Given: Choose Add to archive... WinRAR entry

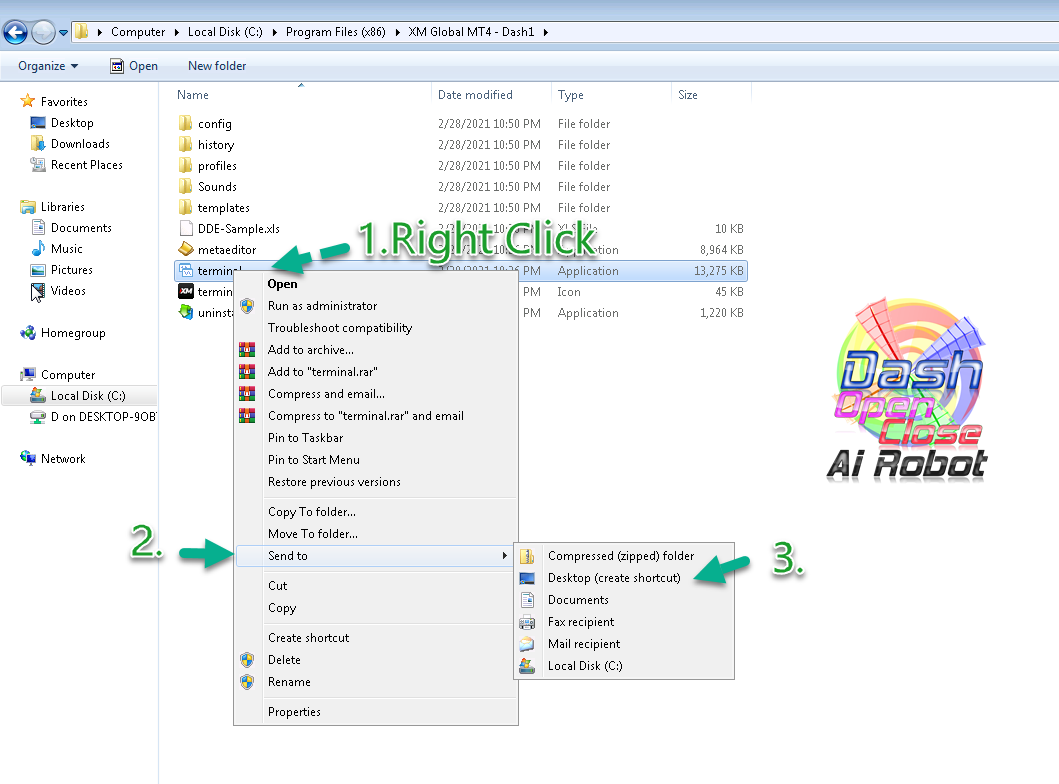Looking at the screenshot, I should click(311, 350).
